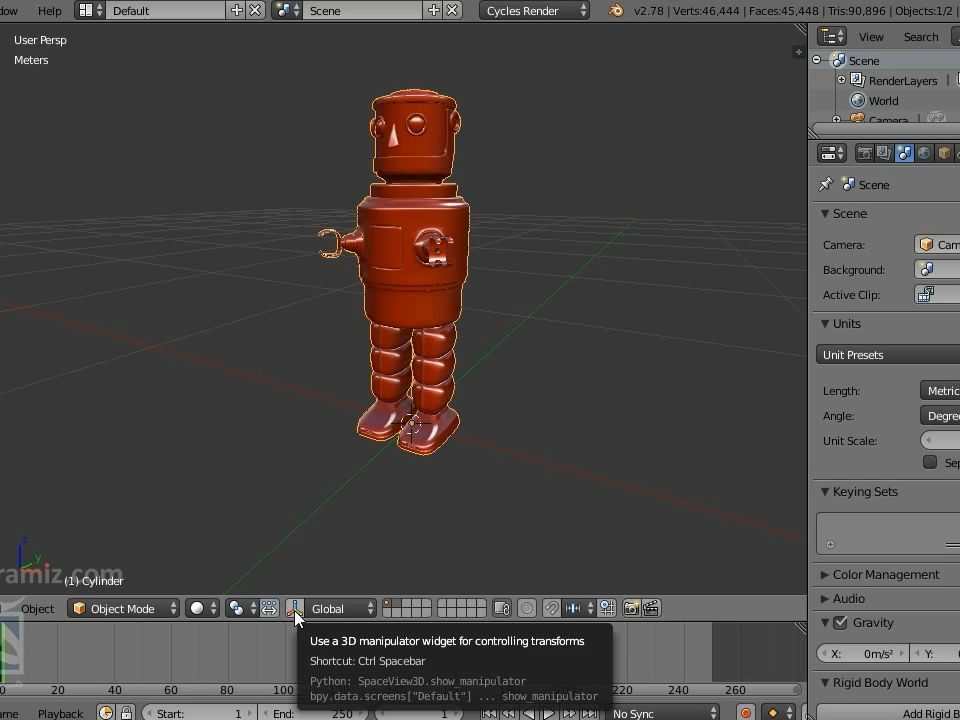Click the Angle unit Degrees button
960x720 pixels.
point(940,416)
